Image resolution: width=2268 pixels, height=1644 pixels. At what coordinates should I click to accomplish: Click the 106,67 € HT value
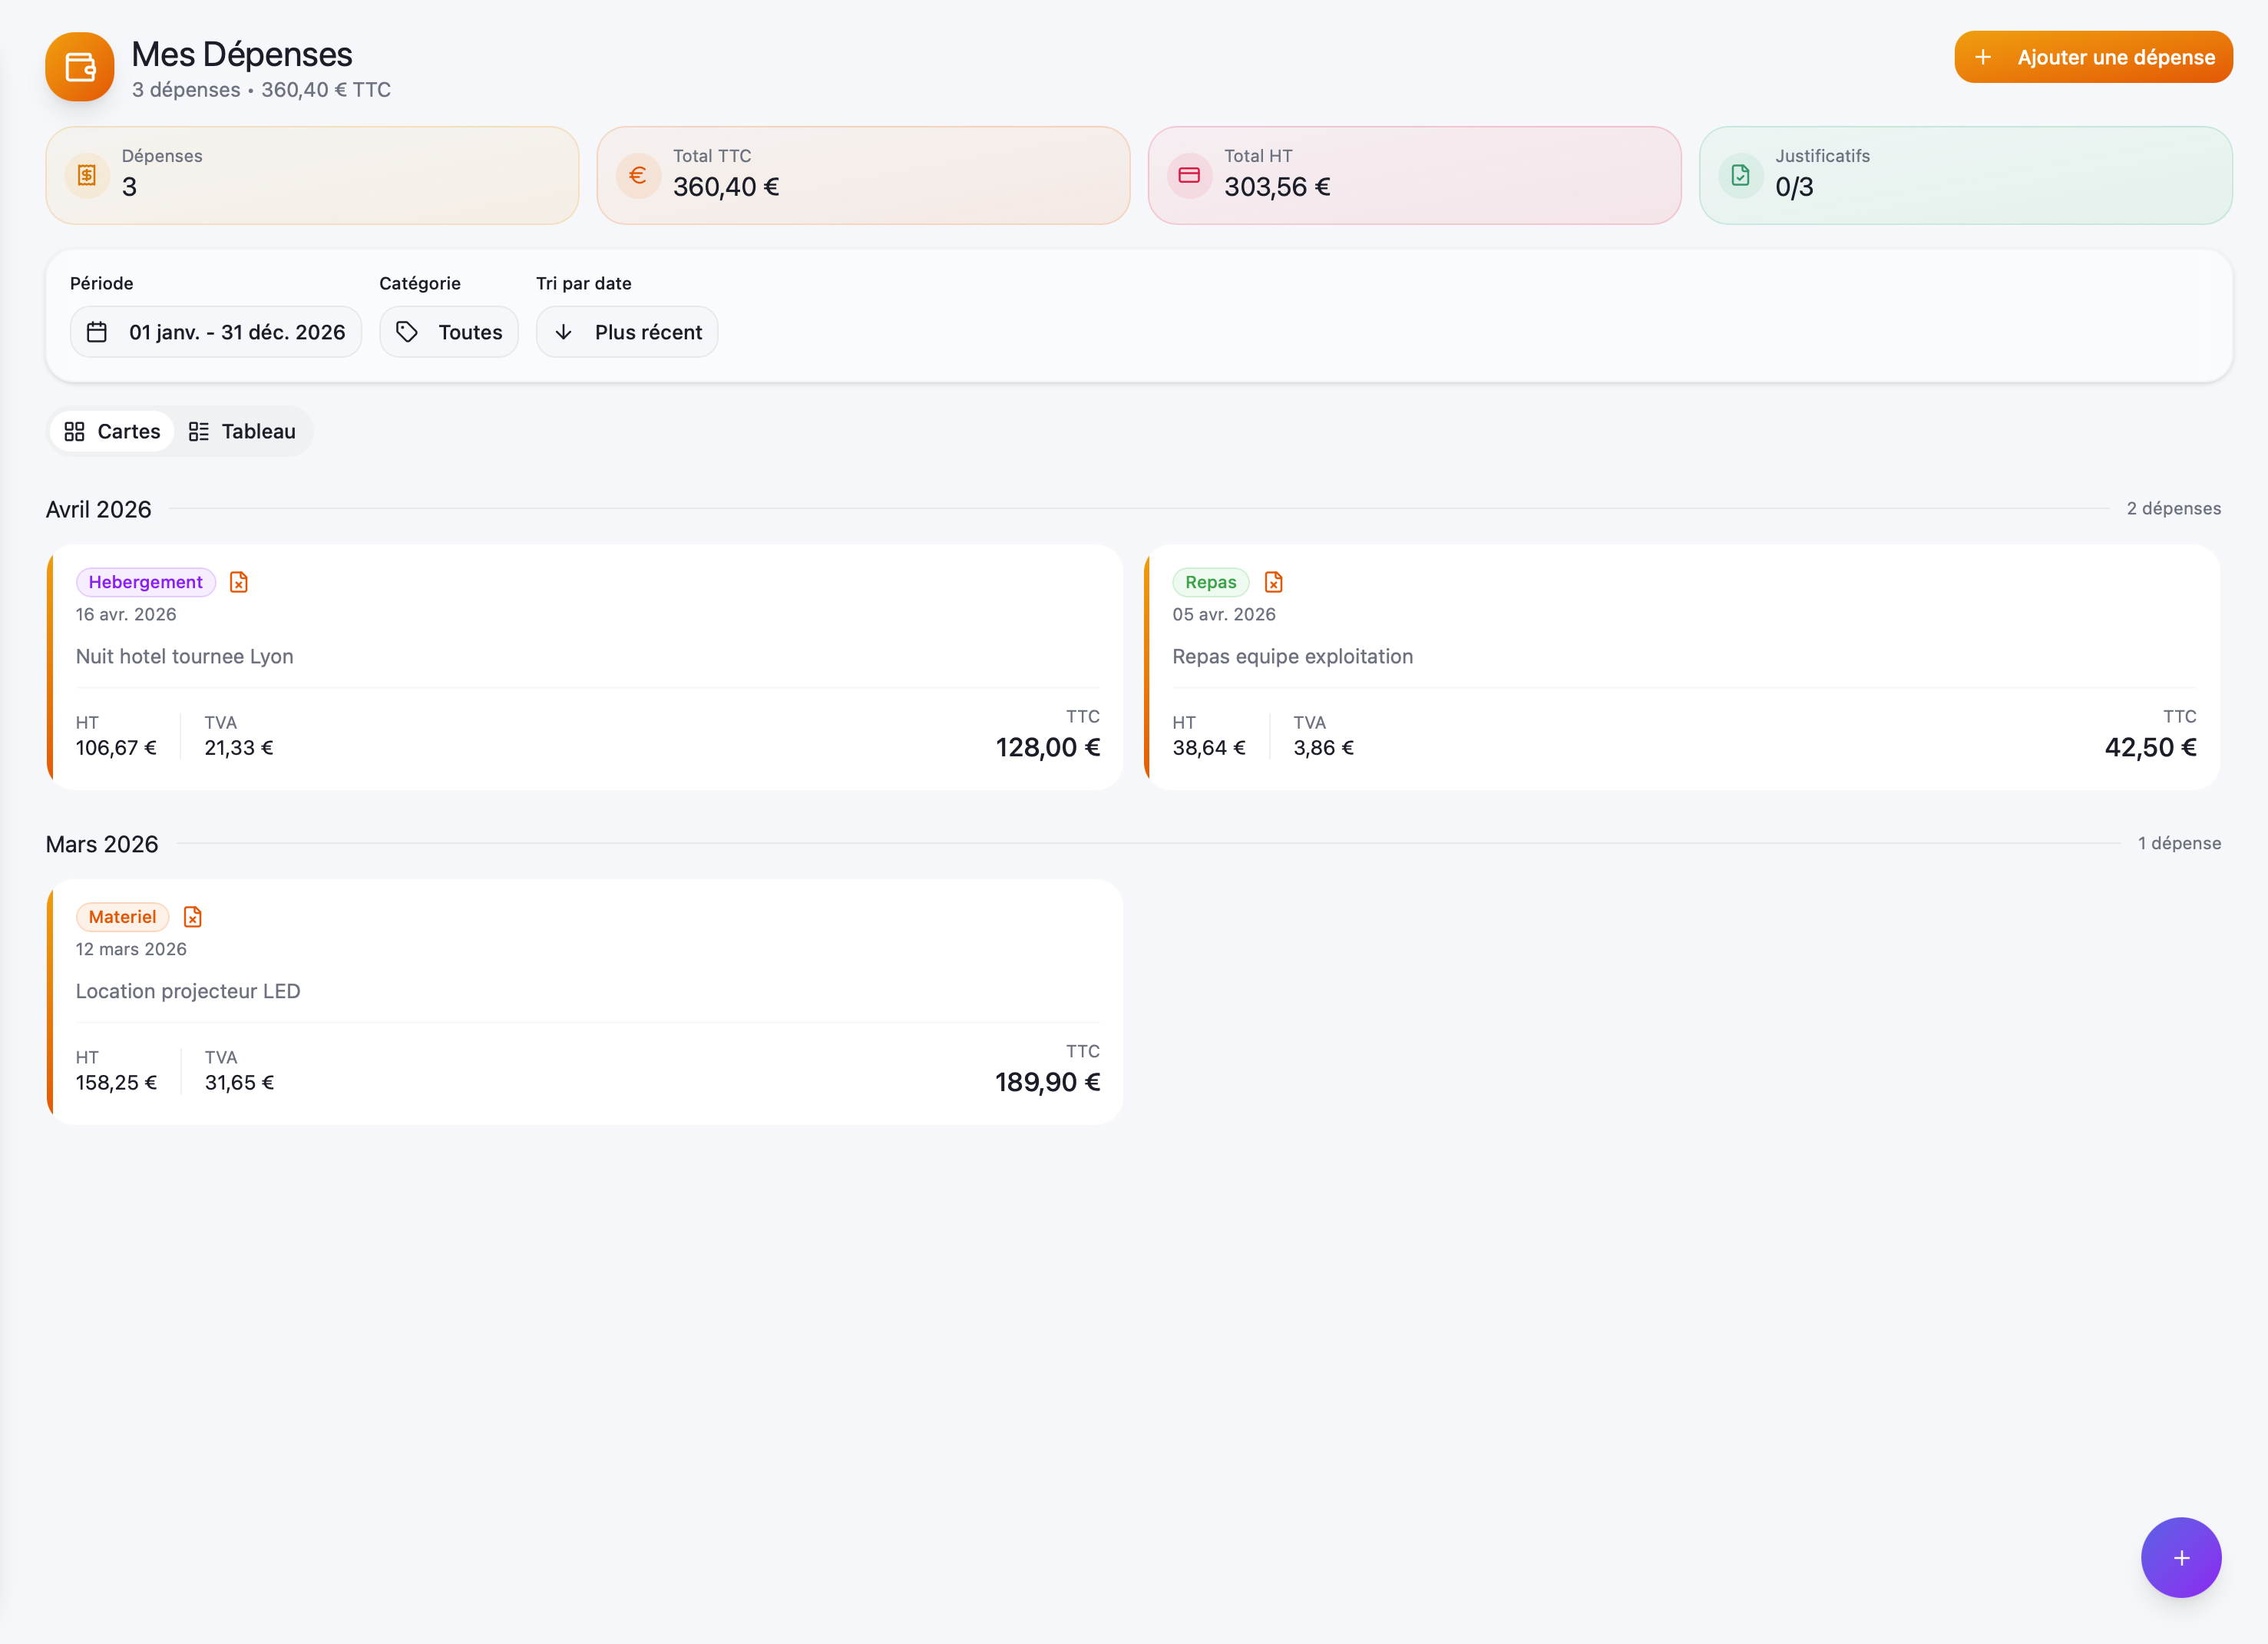(116, 748)
